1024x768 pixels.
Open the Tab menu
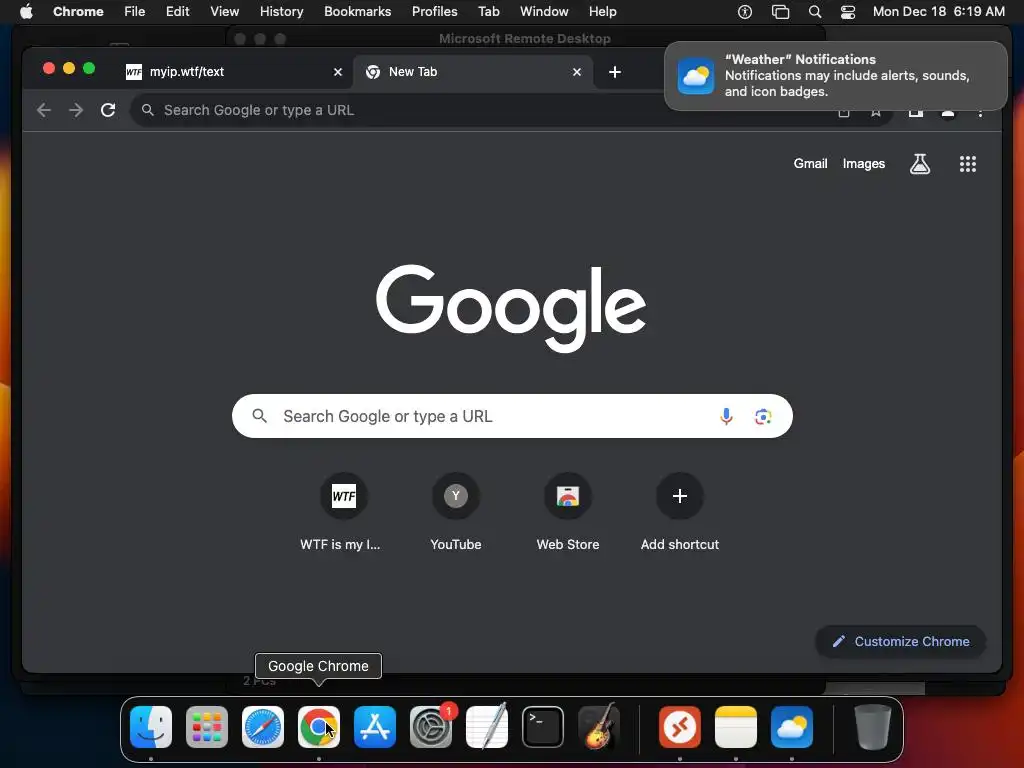point(488,11)
